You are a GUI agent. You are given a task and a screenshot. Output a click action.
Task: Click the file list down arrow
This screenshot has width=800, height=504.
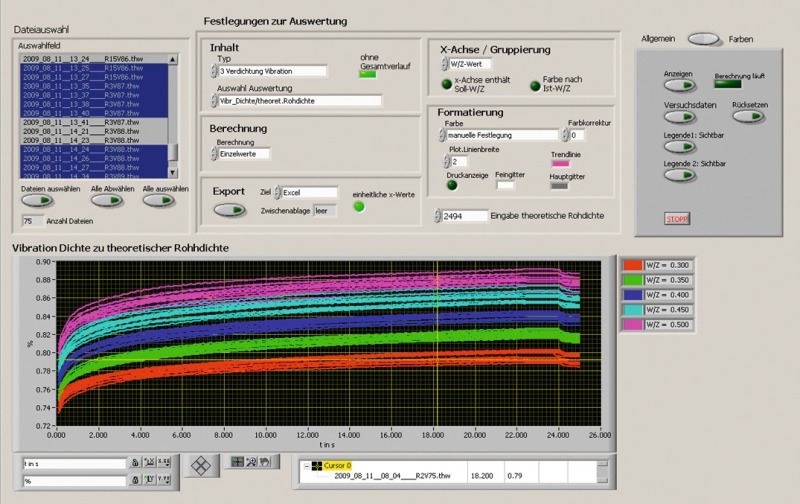coord(172,173)
